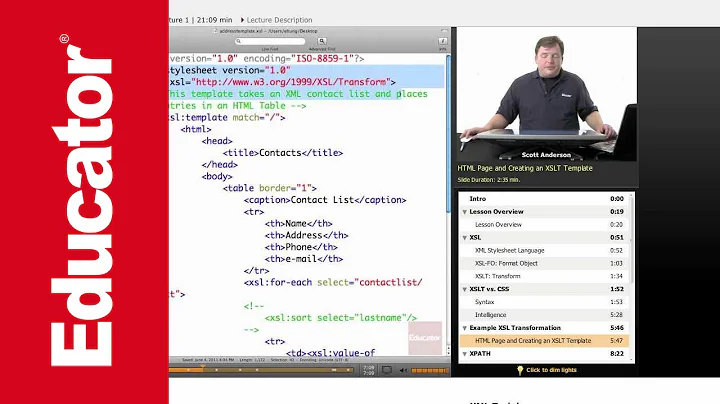Click the th 'e-mail' code line
Screen dimensions: 720x404
(x=304, y=259)
